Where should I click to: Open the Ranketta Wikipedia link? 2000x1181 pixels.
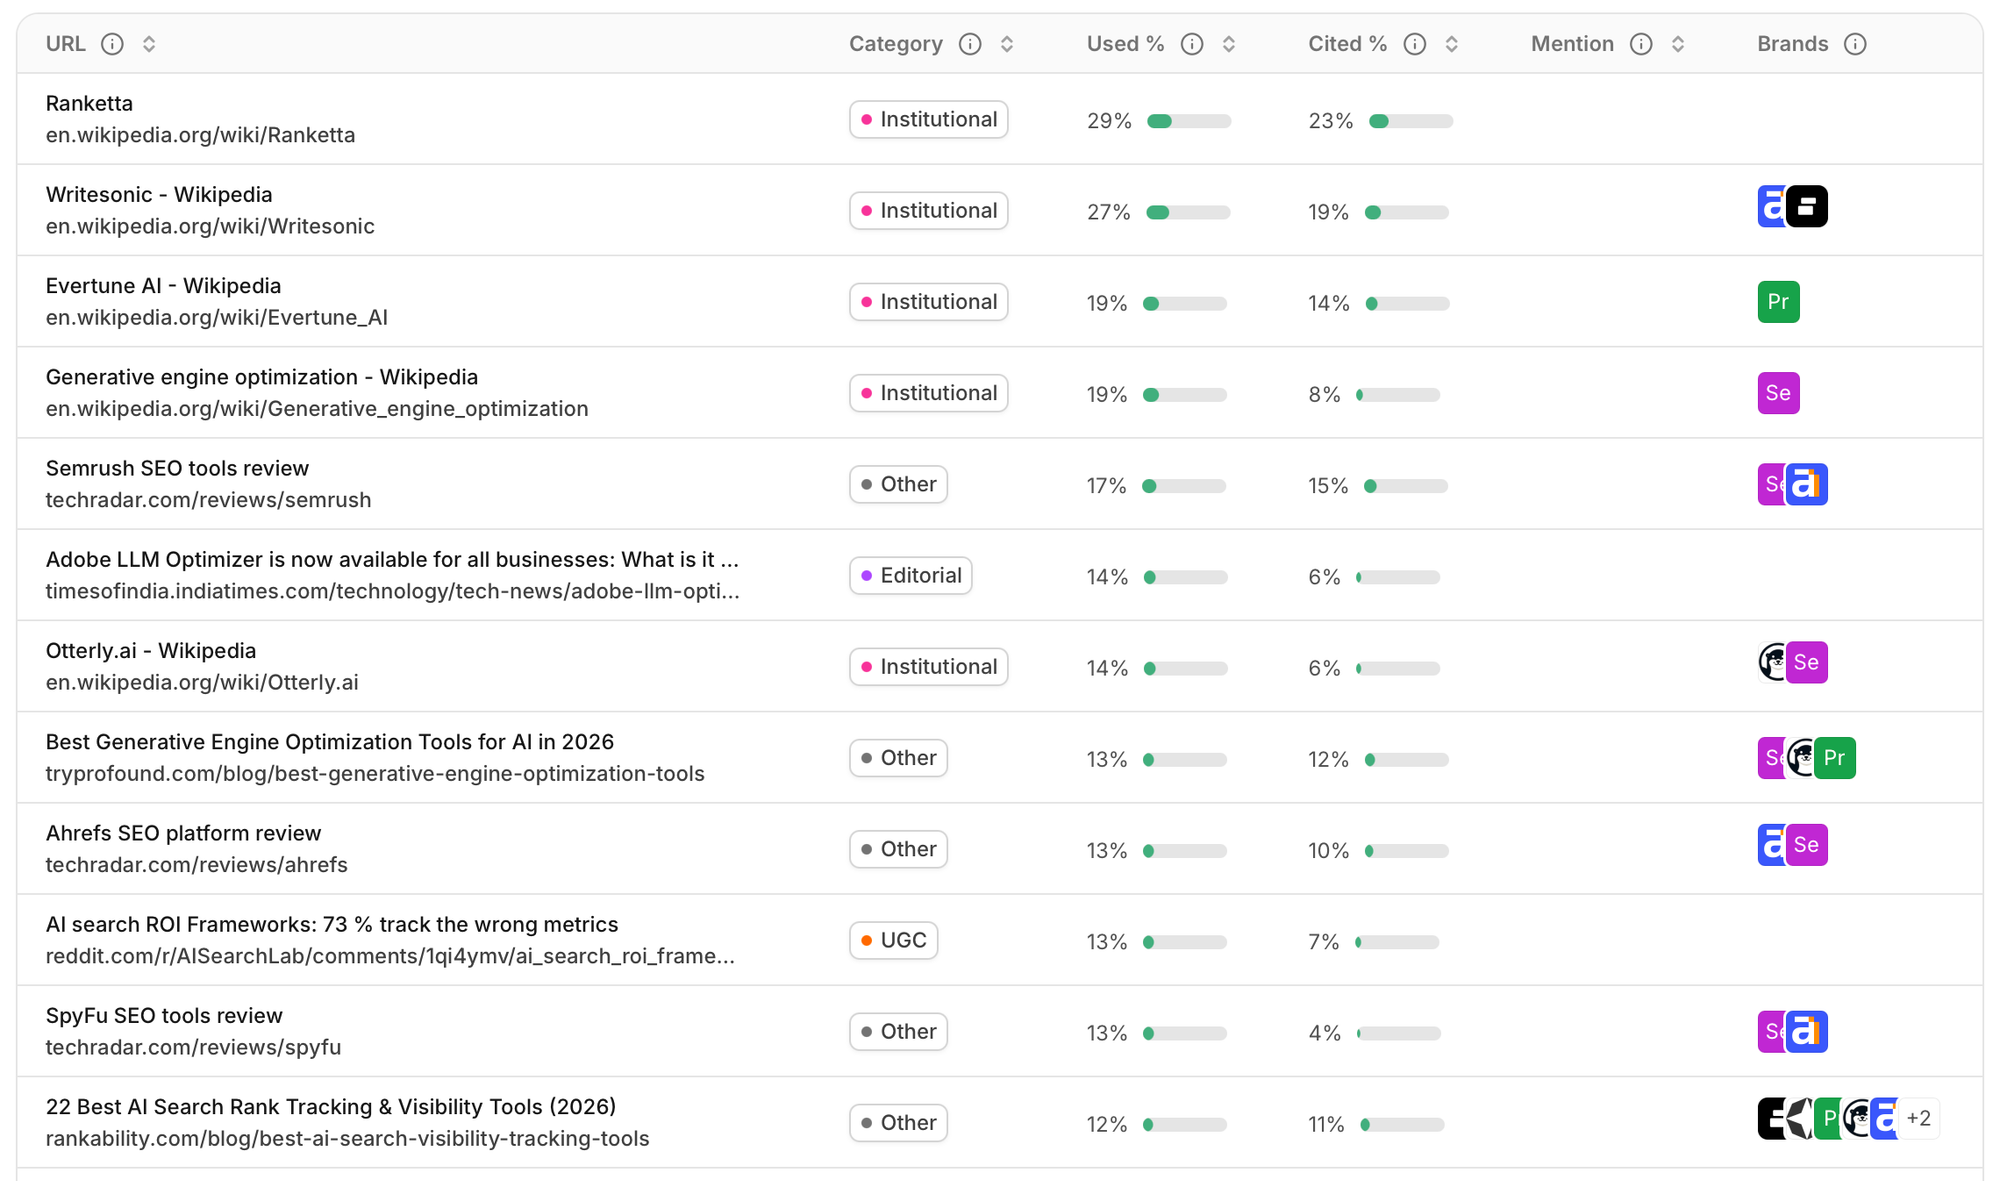click(89, 103)
